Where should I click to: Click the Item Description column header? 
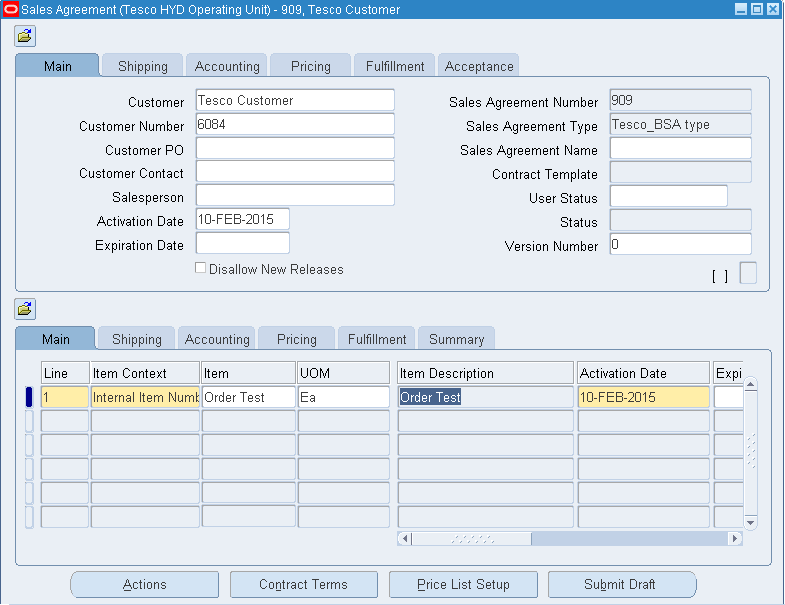485,373
